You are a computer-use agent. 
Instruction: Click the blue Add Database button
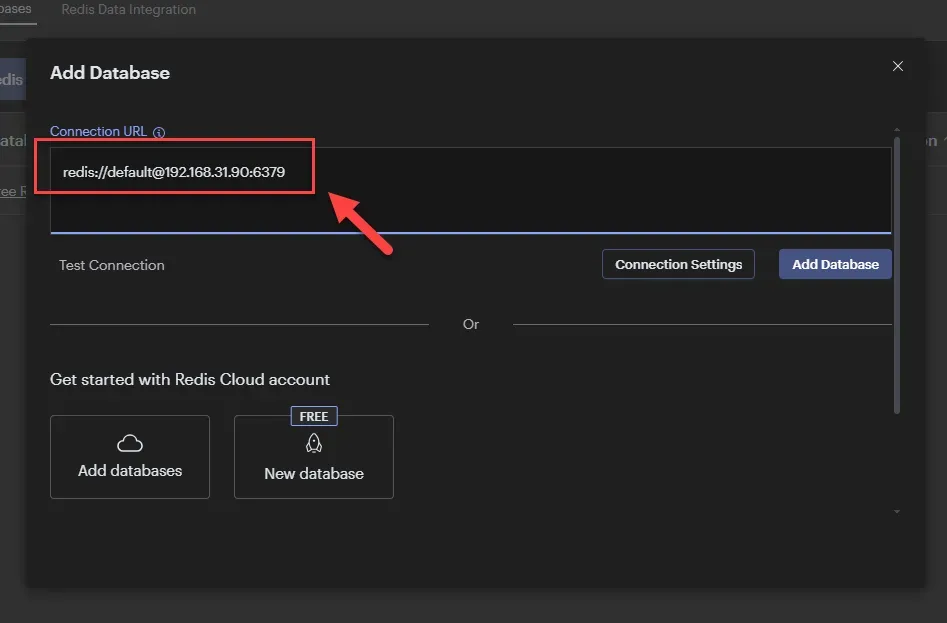click(x=835, y=264)
